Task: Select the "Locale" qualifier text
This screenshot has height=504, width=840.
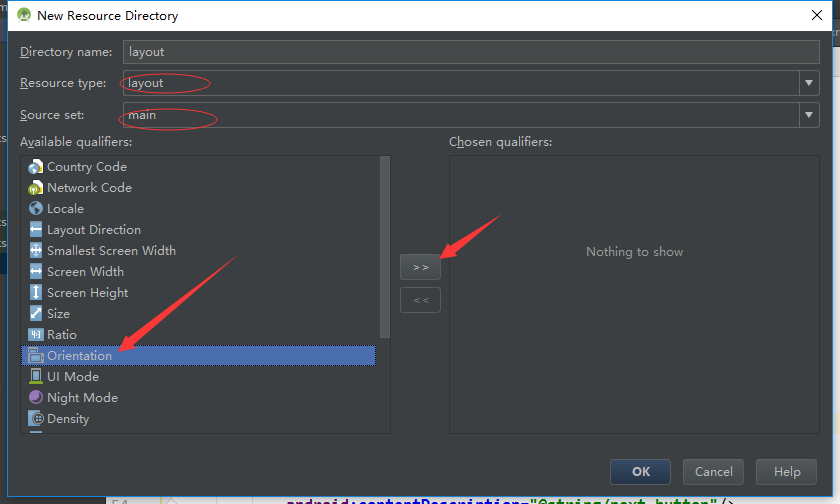Action: point(65,209)
